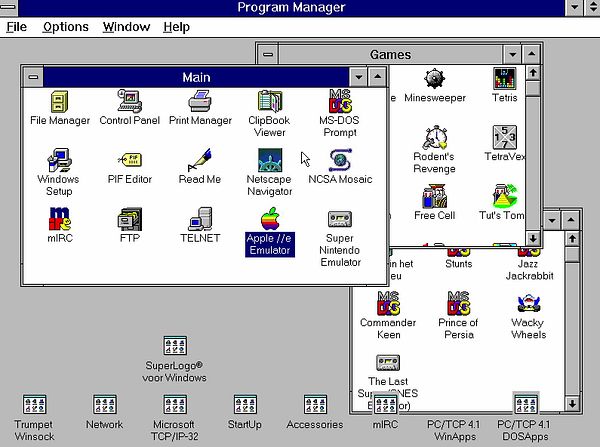
Task: Click Games window scrollbar up arrow
Action: 533,72
